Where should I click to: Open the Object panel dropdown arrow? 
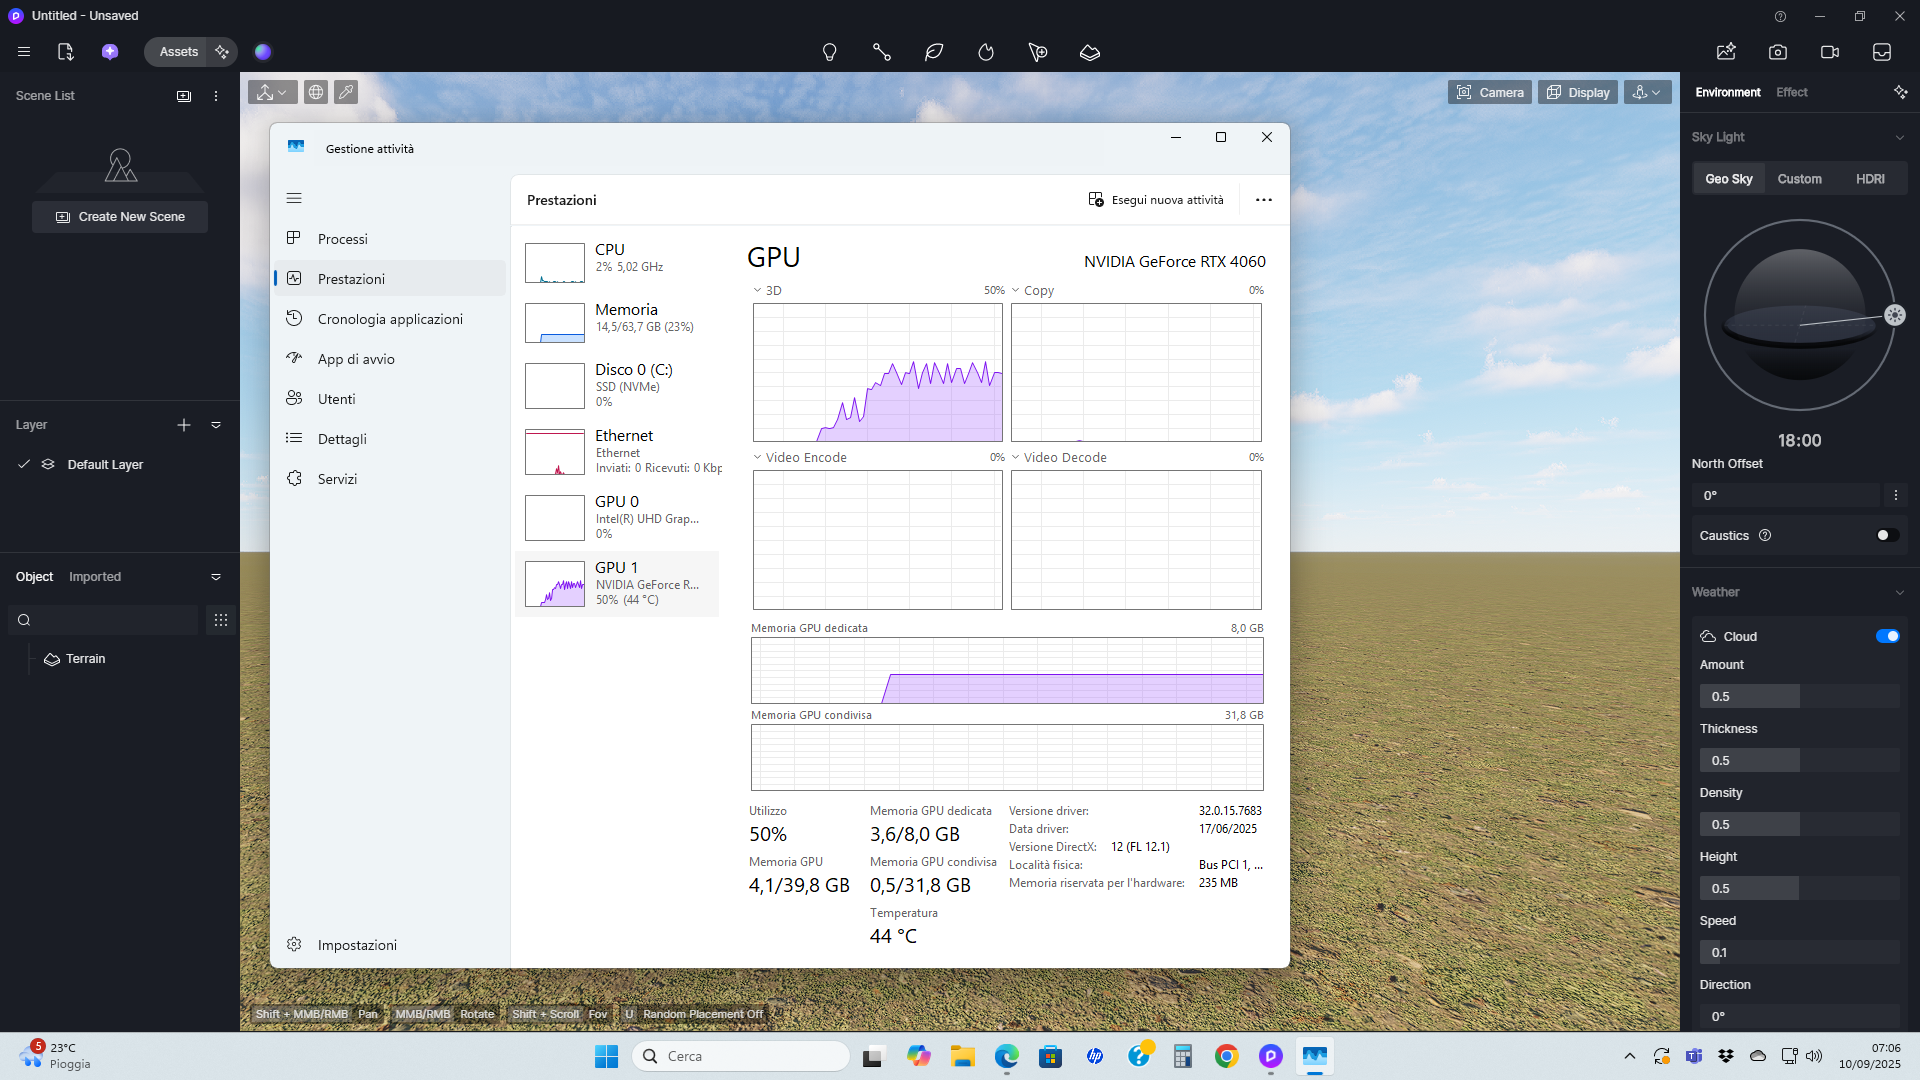216,577
